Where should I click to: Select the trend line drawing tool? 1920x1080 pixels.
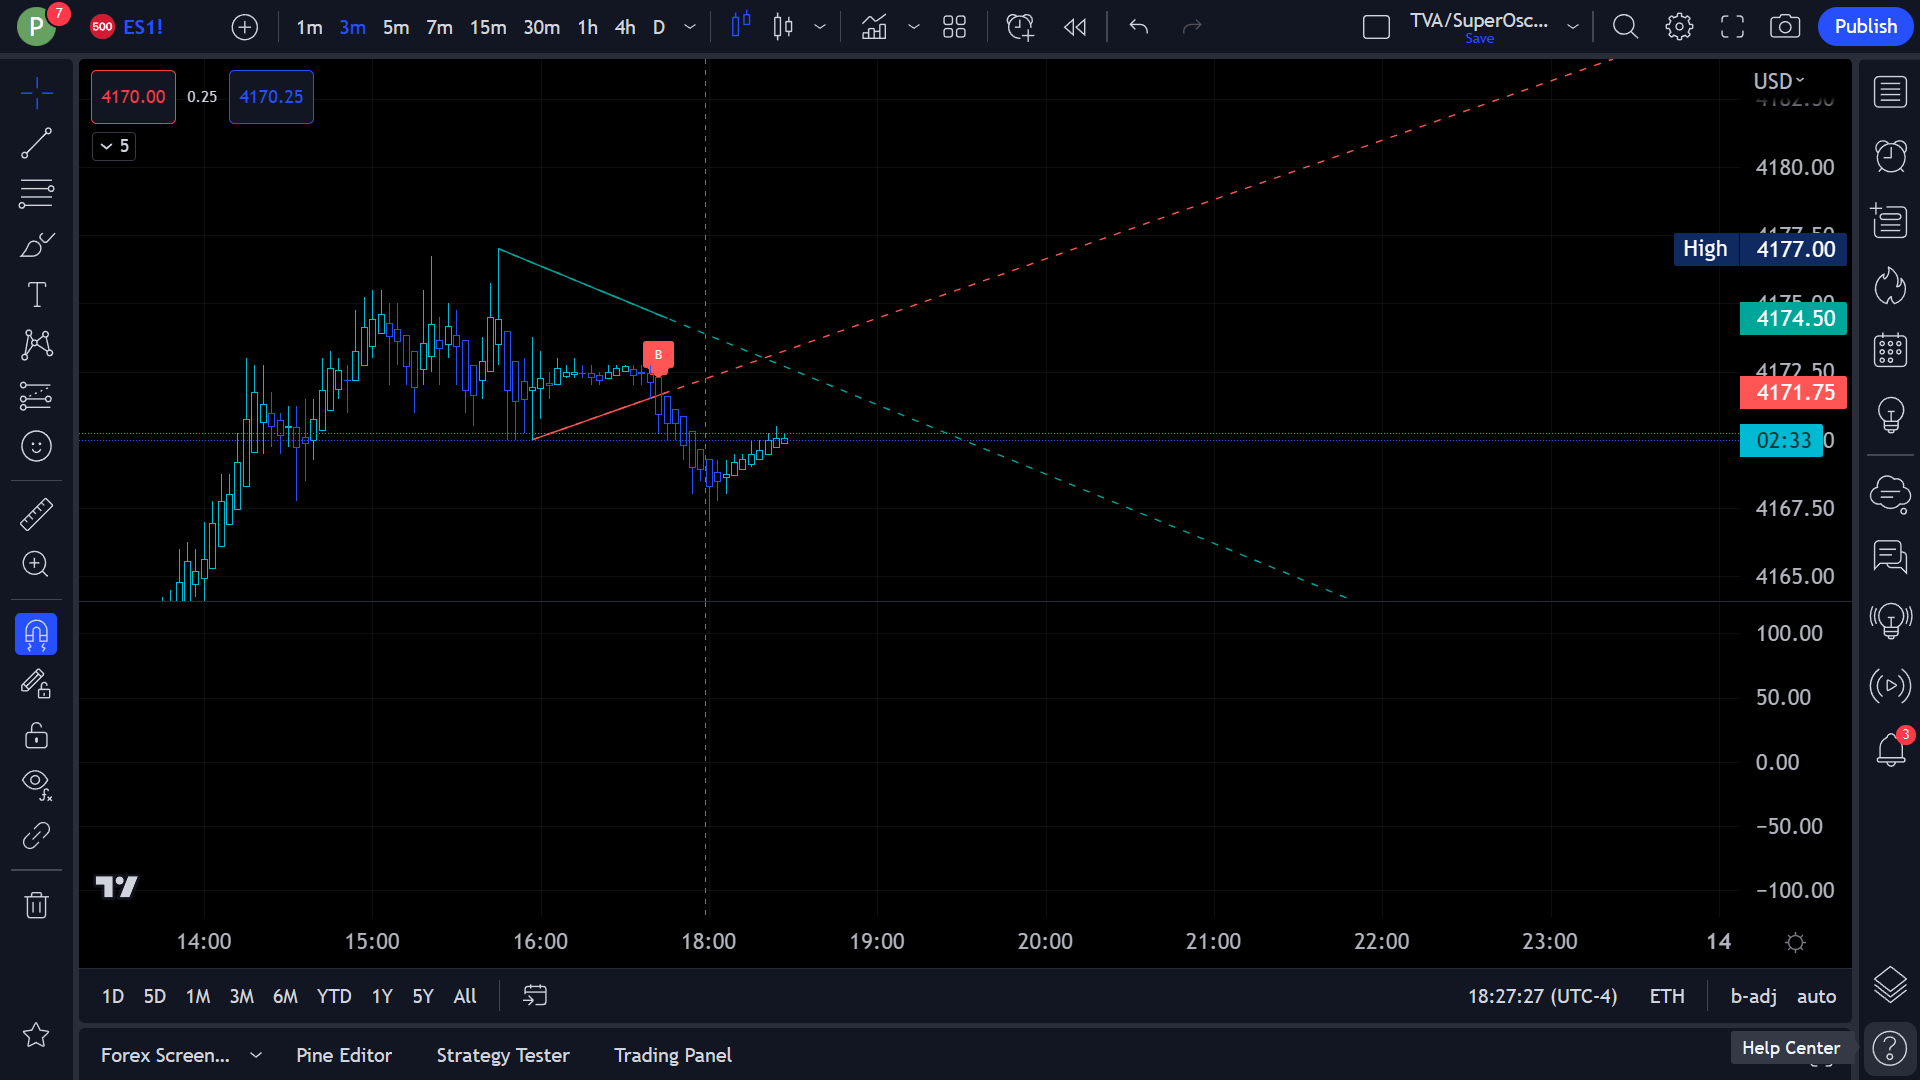[36, 144]
